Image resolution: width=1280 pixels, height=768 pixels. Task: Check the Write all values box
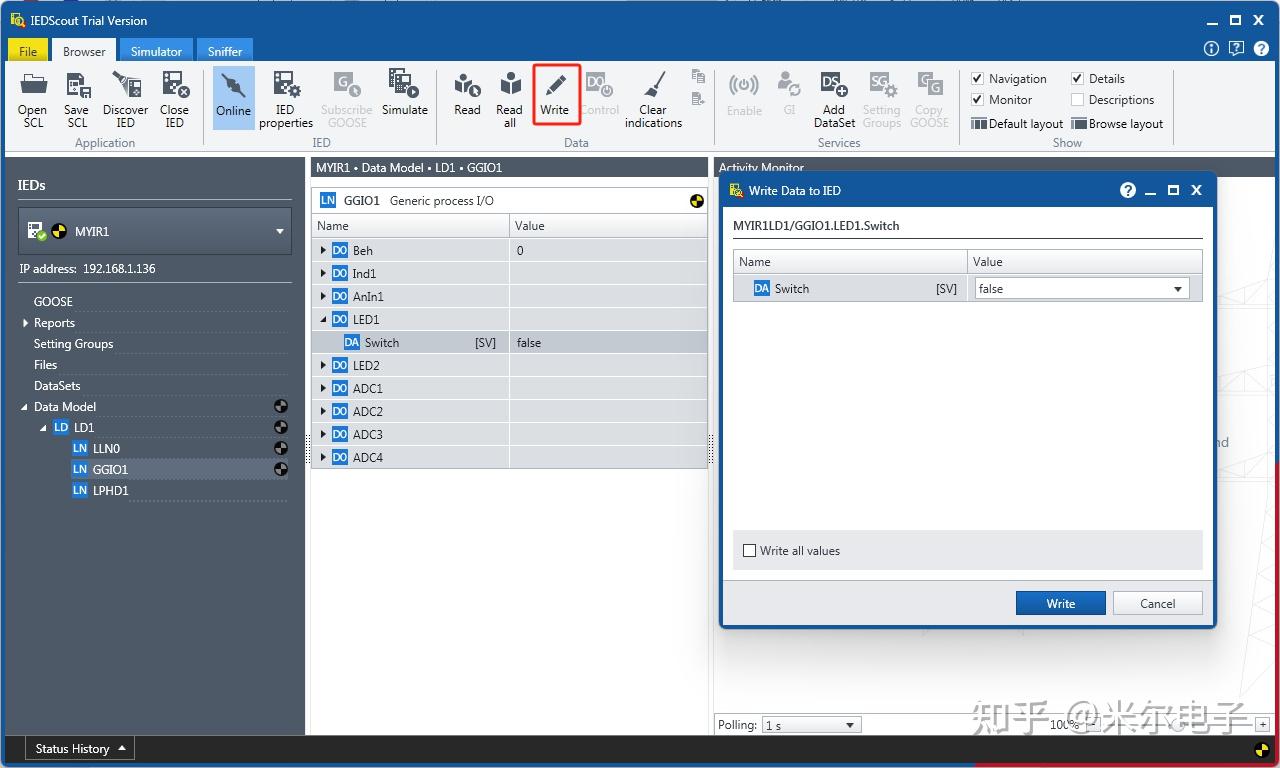(749, 551)
